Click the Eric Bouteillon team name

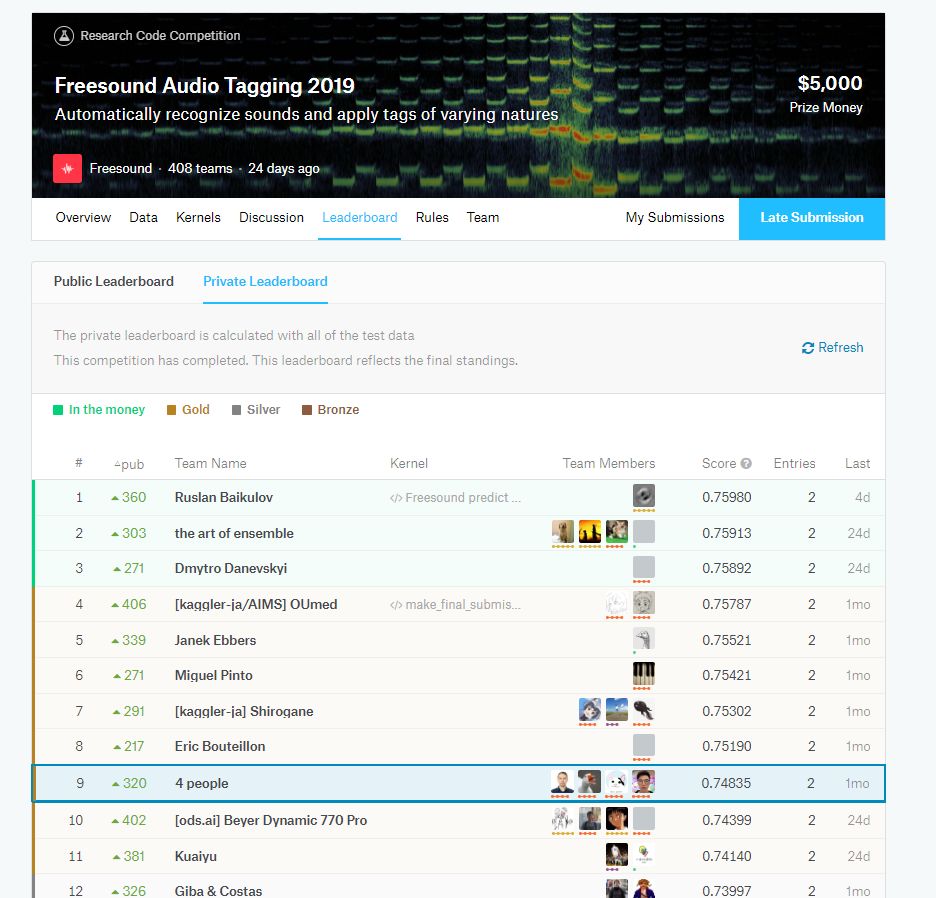[x=220, y=746]
